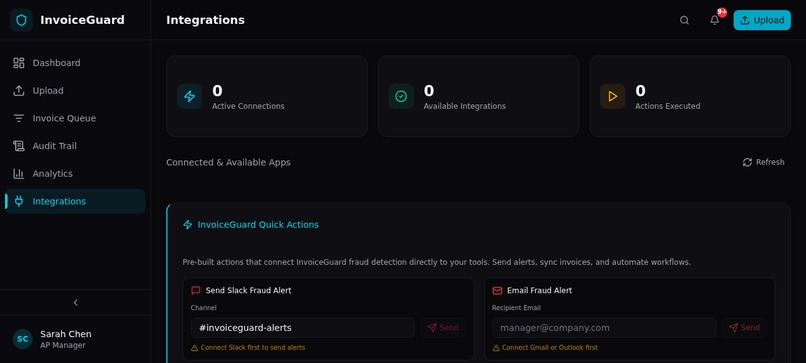This screenshot has height=363, width=806.
Task: Click the InvoiceGuard Quick Actions heading
Action: click(258, 225)
